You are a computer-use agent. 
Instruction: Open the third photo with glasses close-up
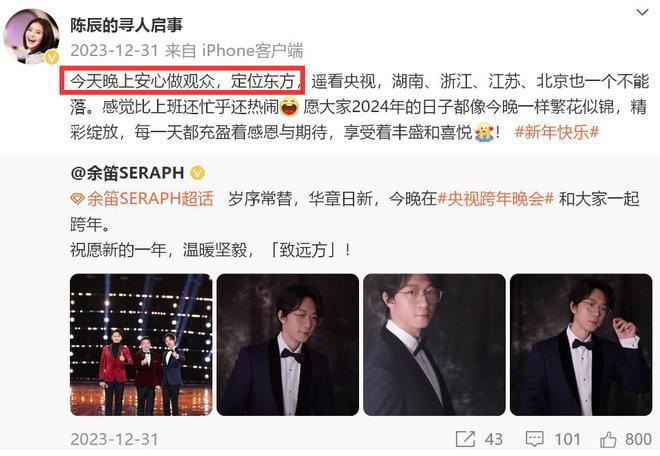tap(434, 345)
